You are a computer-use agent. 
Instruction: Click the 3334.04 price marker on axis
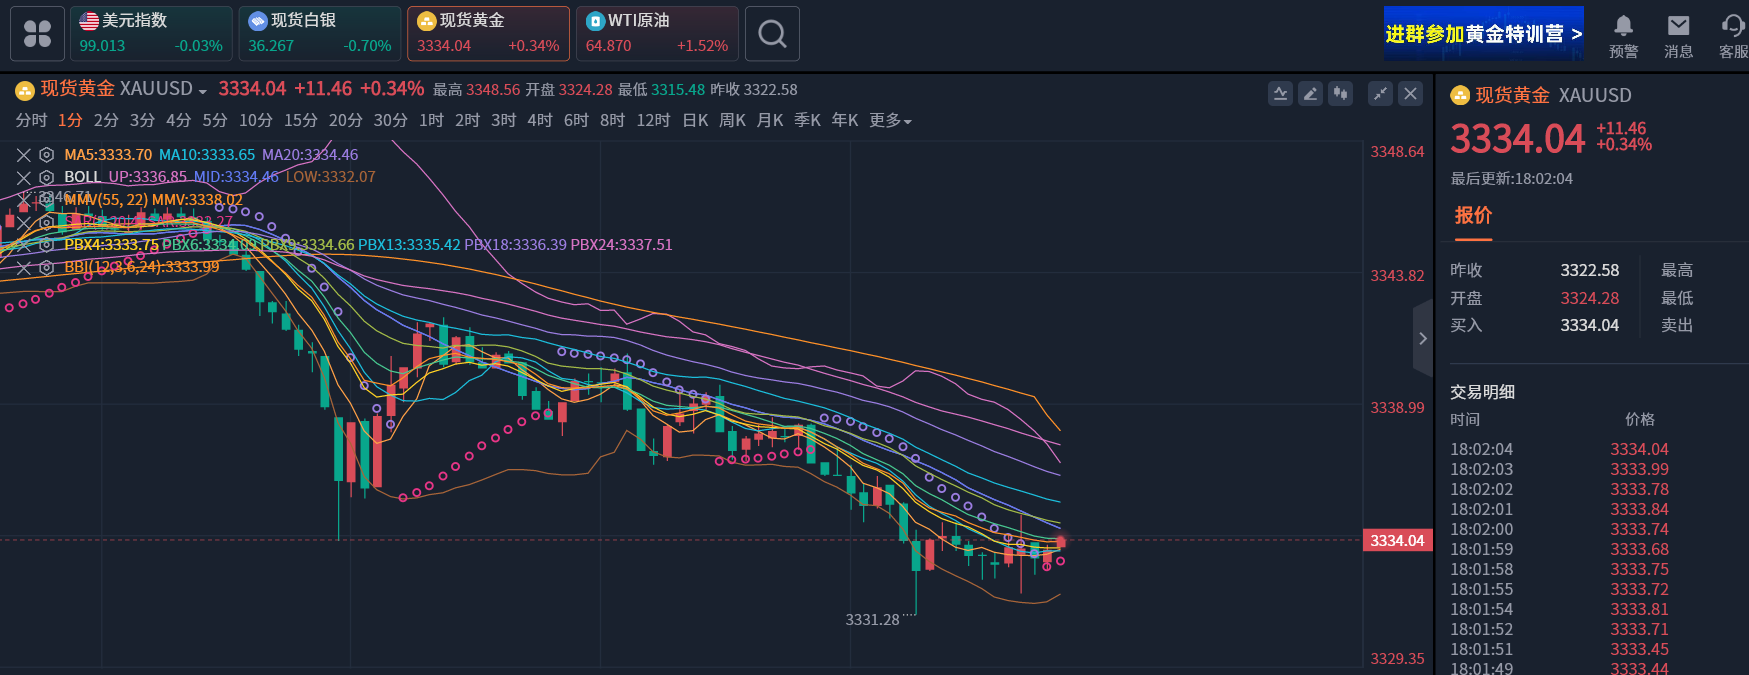pyautogui.click(x=1397, y=541)
